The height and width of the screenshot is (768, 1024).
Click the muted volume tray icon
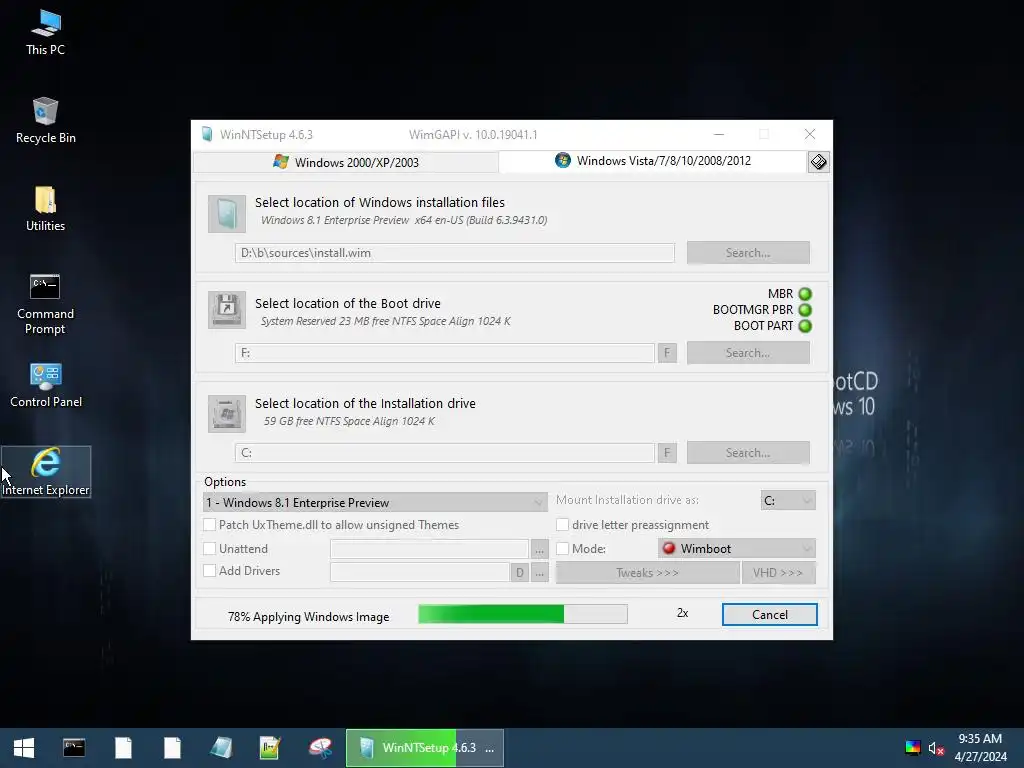936,748
